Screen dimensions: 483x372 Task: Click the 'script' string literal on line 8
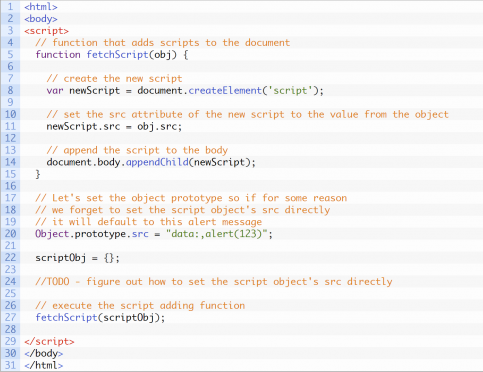[x=290, y=90]
